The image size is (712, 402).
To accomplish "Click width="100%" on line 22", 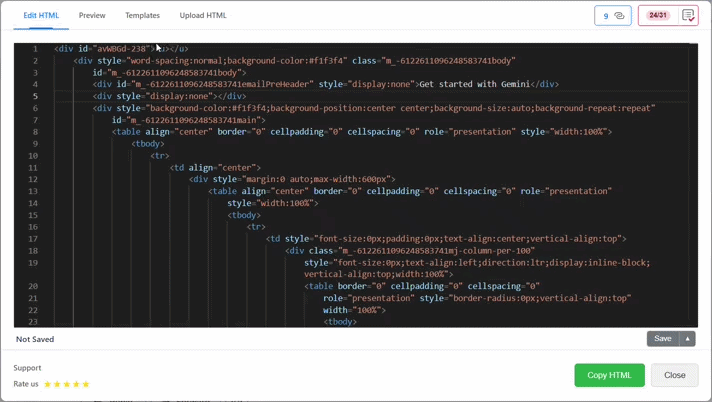I will (x=352, y=310).
